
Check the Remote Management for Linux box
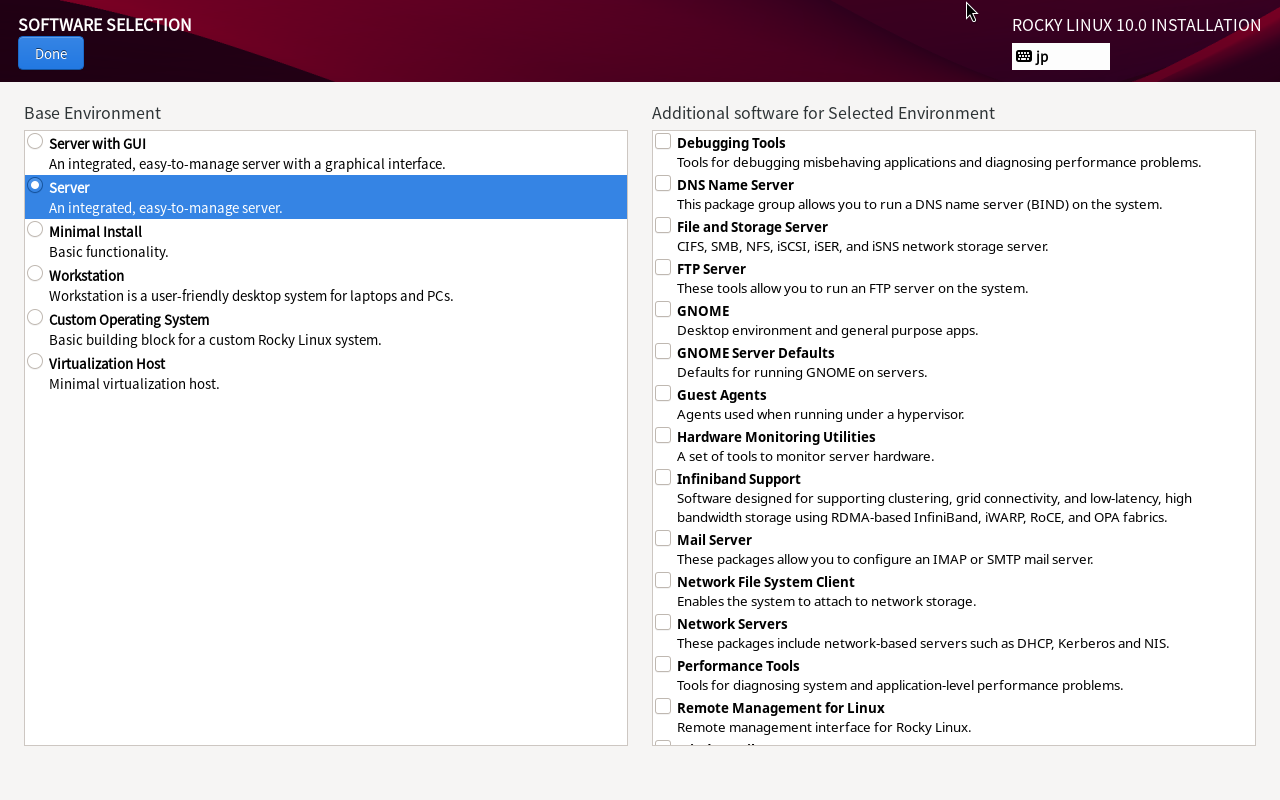coord(663,706)
